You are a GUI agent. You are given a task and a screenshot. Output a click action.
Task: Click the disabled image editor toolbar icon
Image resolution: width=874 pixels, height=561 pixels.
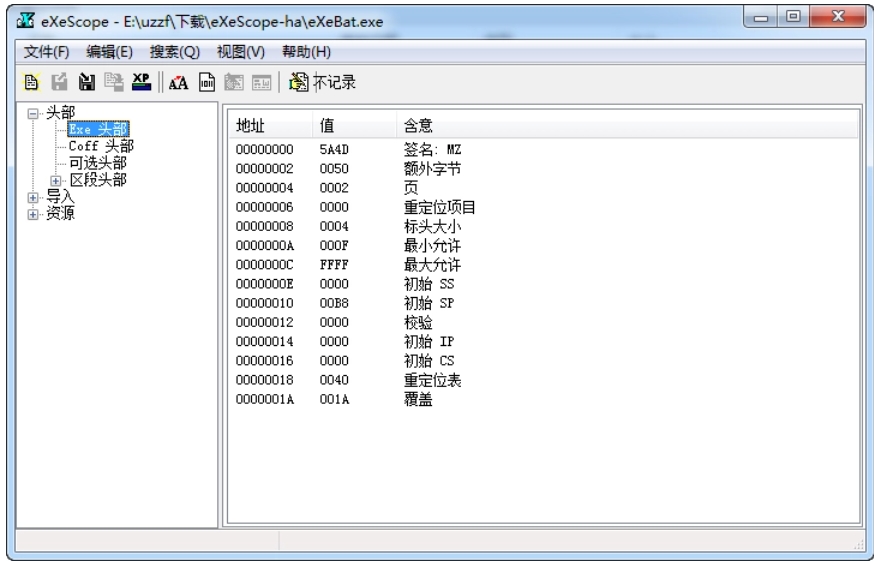234,83
